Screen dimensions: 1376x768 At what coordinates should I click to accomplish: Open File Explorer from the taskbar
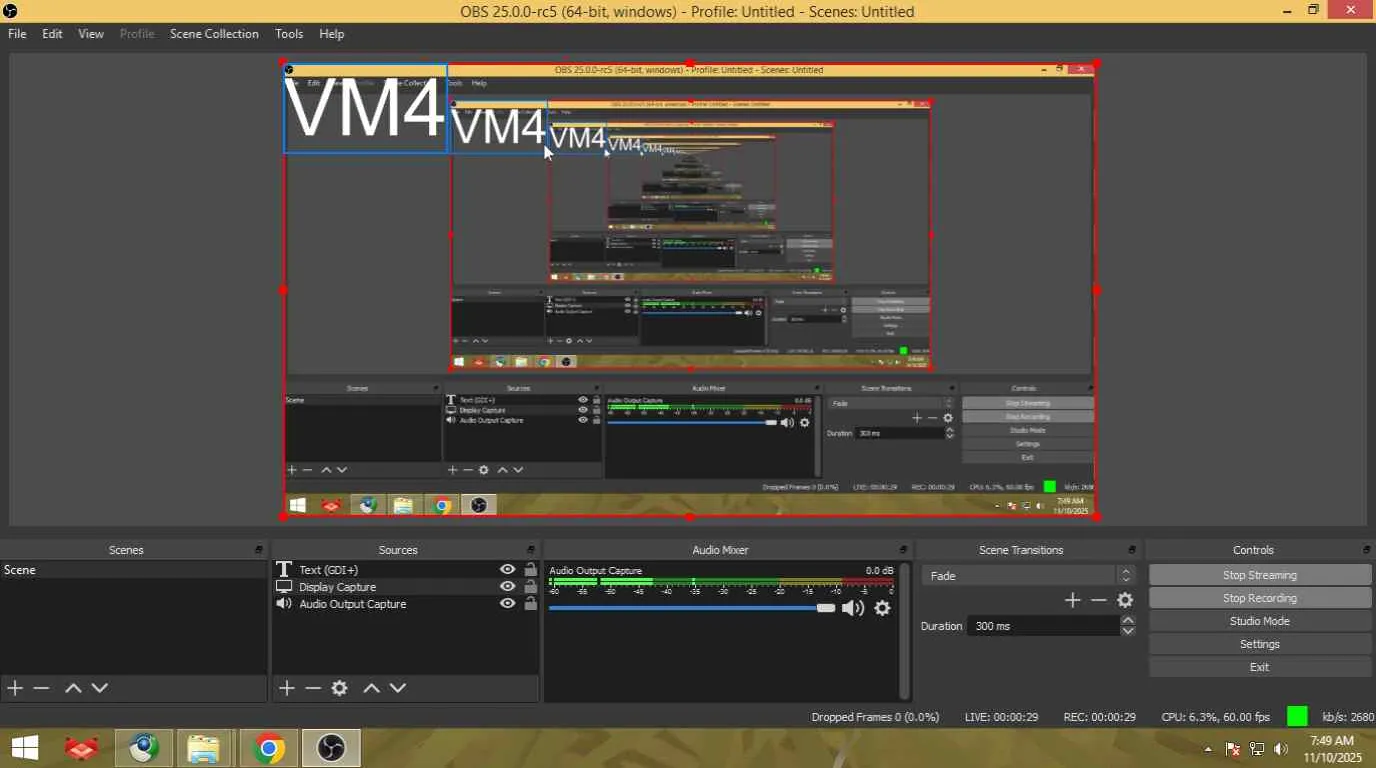203,748
